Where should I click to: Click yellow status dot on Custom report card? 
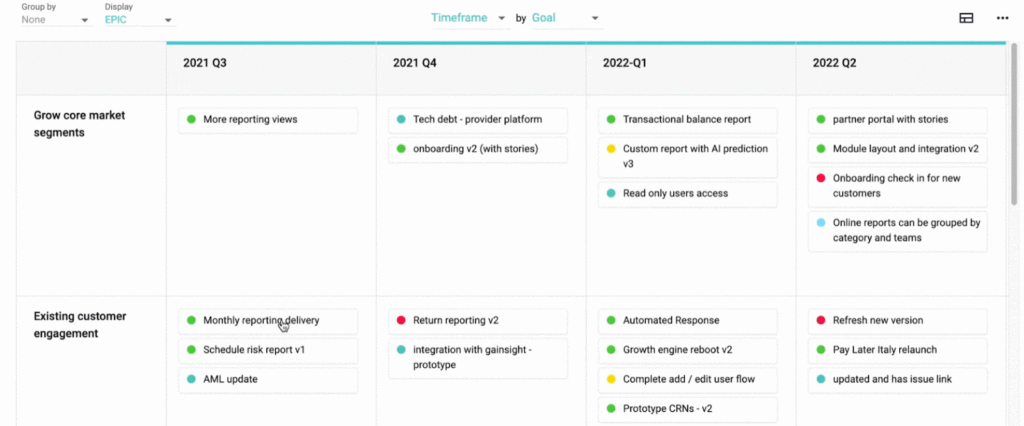[x=611, y=149]
